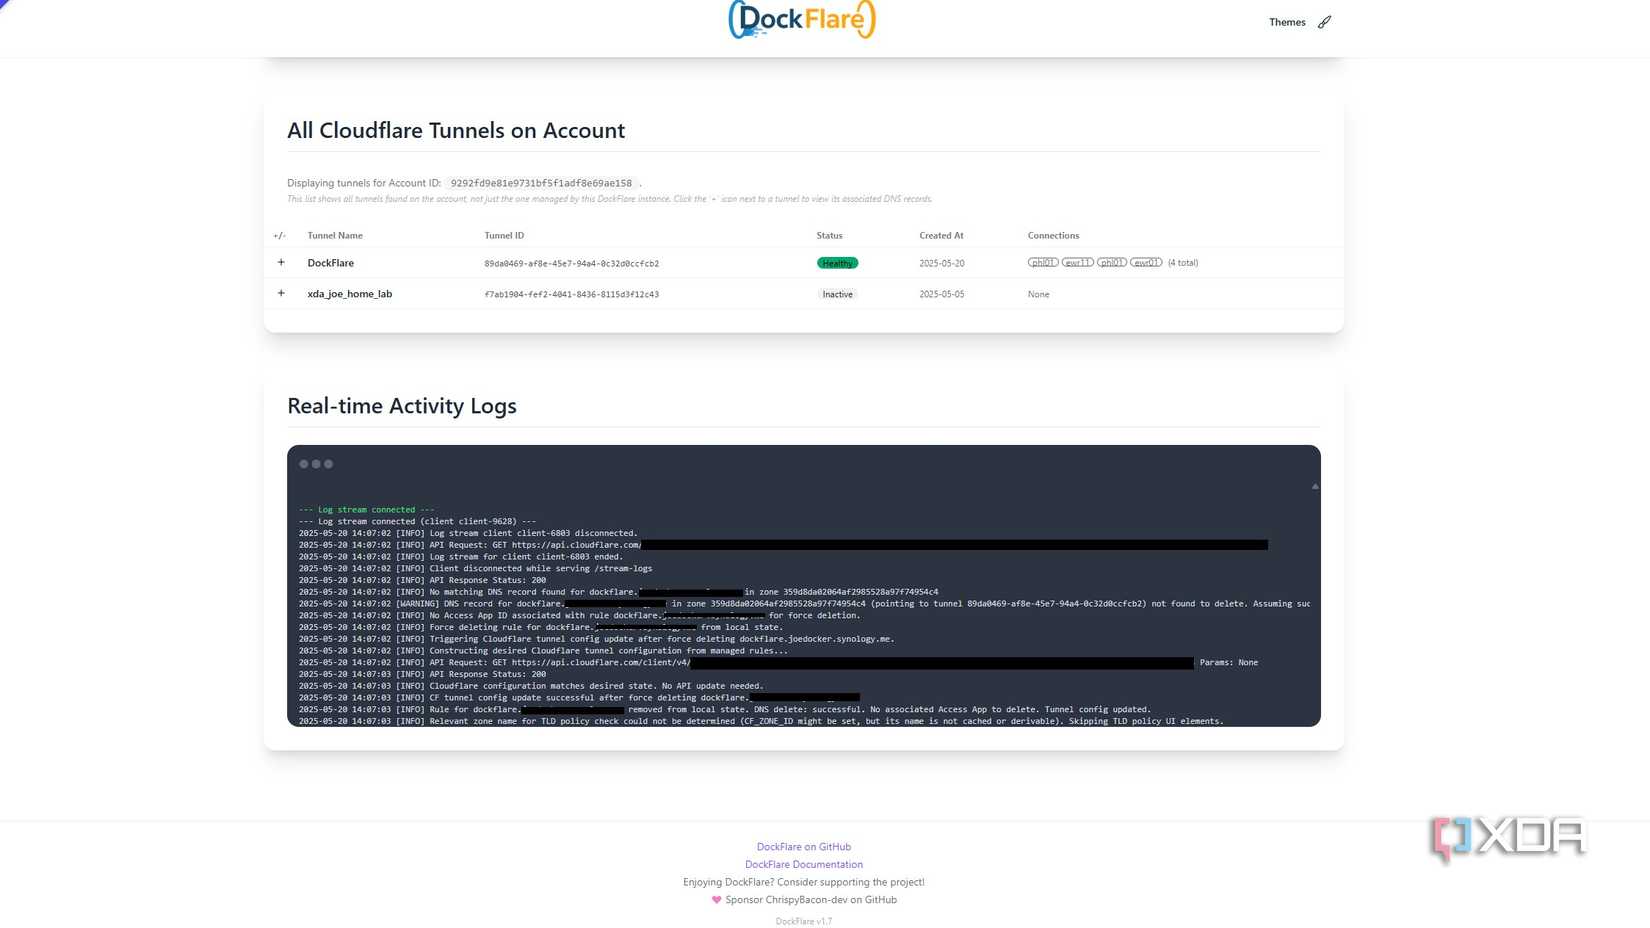Open the DockFlare Documentation link

[803, 864]
